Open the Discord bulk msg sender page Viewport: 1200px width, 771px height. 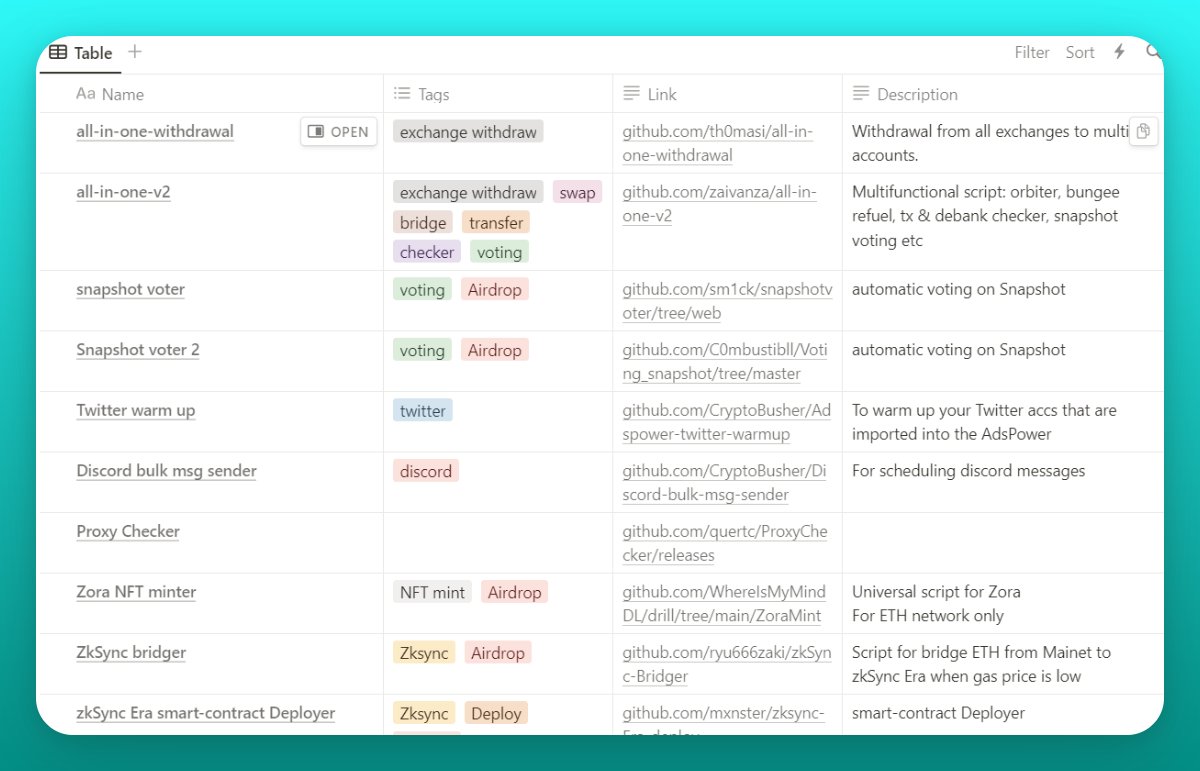coord(166,471)
